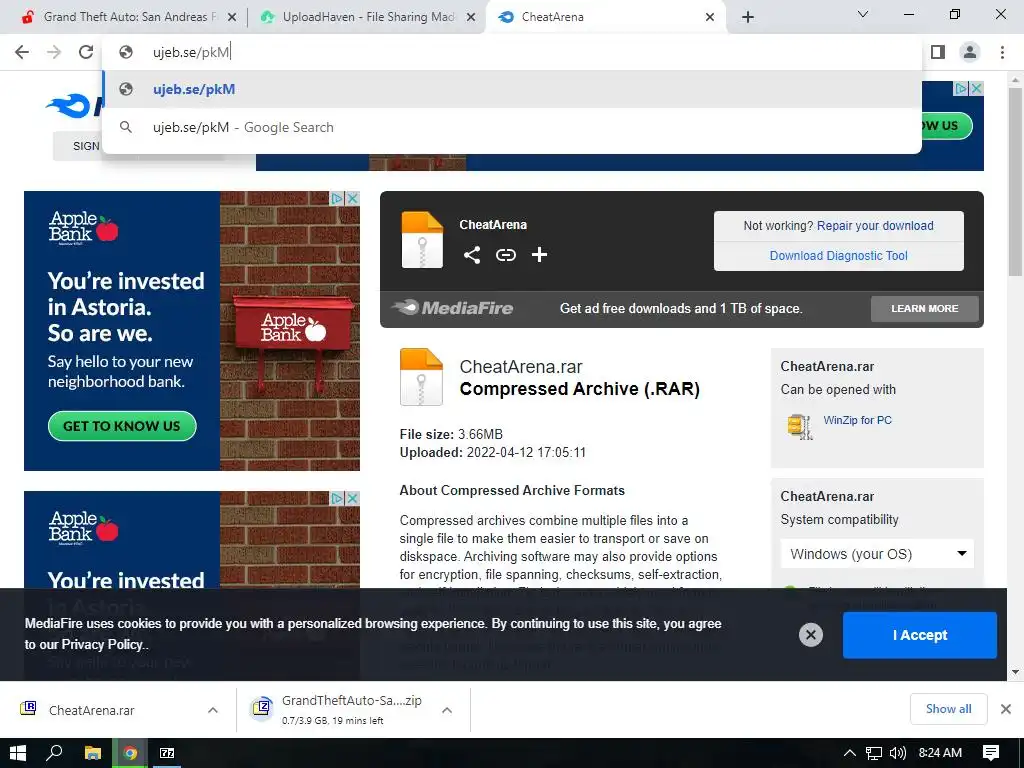This screenshot has width=1024, height=768.
Task: Expand CheatArena.rar download options chevron
Action: click(213, 710)
